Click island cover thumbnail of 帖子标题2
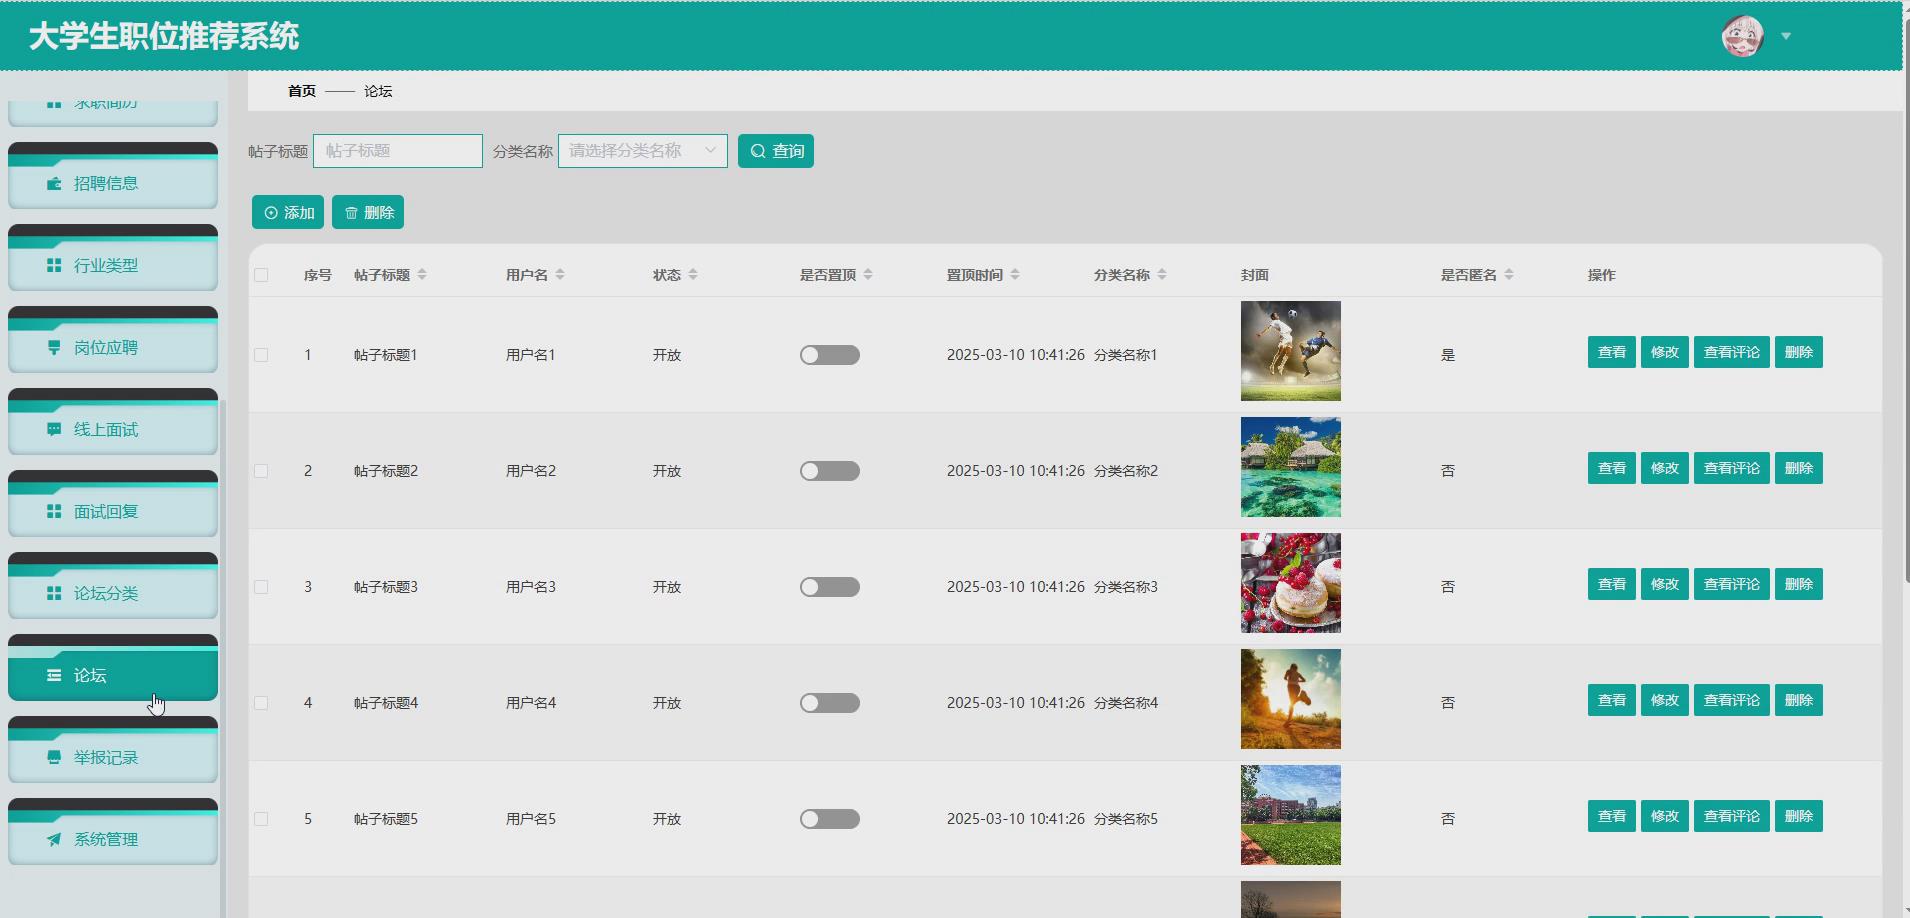 [1291, 467]
